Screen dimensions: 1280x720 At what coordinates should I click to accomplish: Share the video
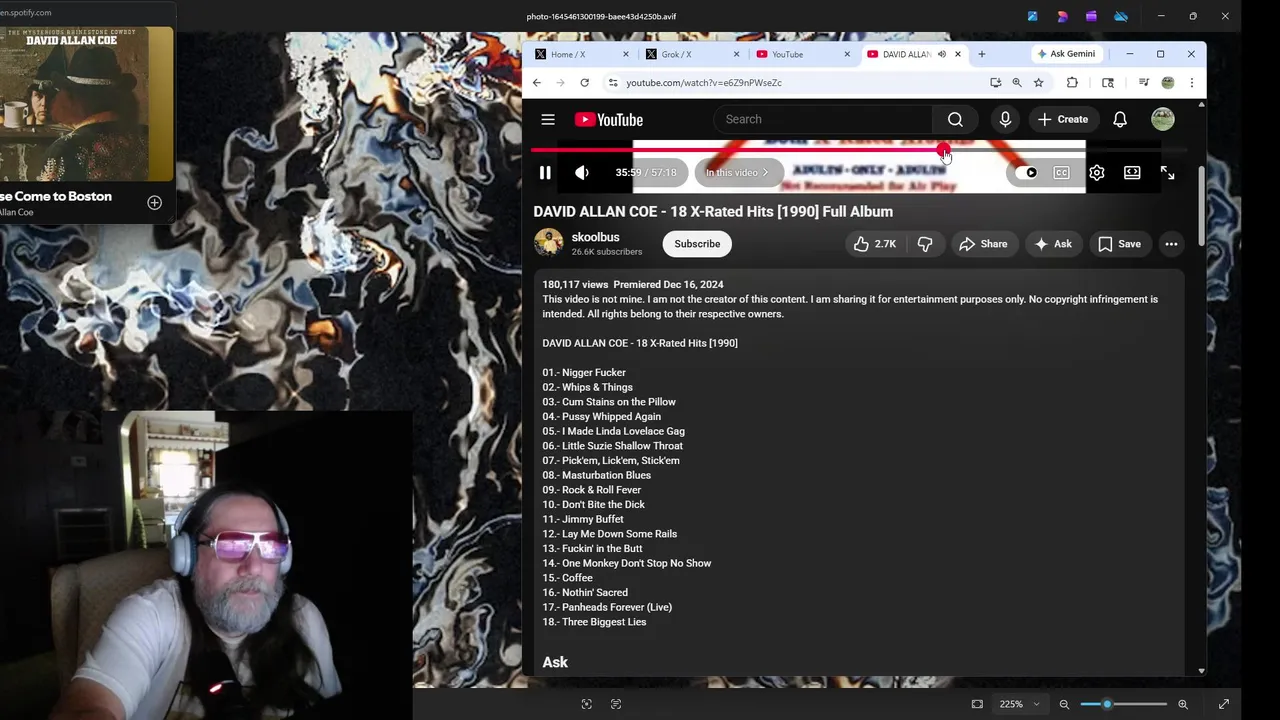pyautogui.click(x=983, y=244)
